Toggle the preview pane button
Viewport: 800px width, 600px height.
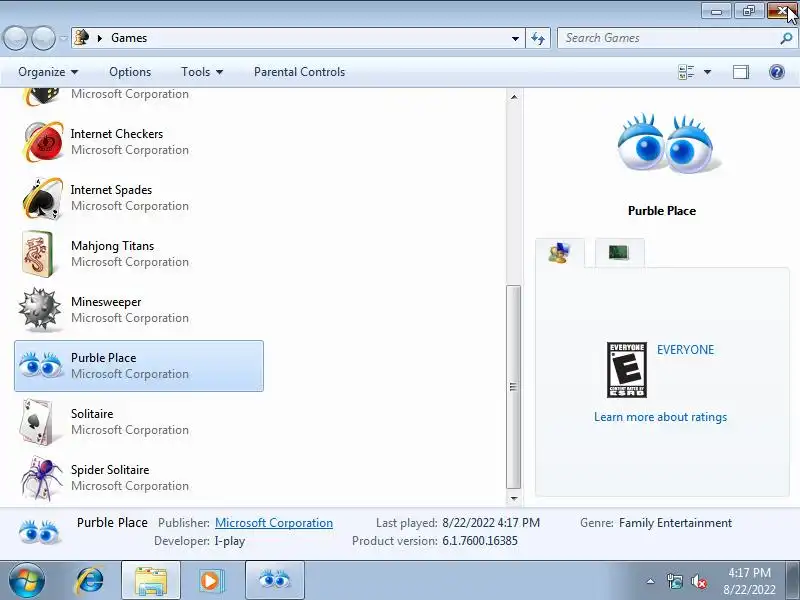click(x=741, y=72)
